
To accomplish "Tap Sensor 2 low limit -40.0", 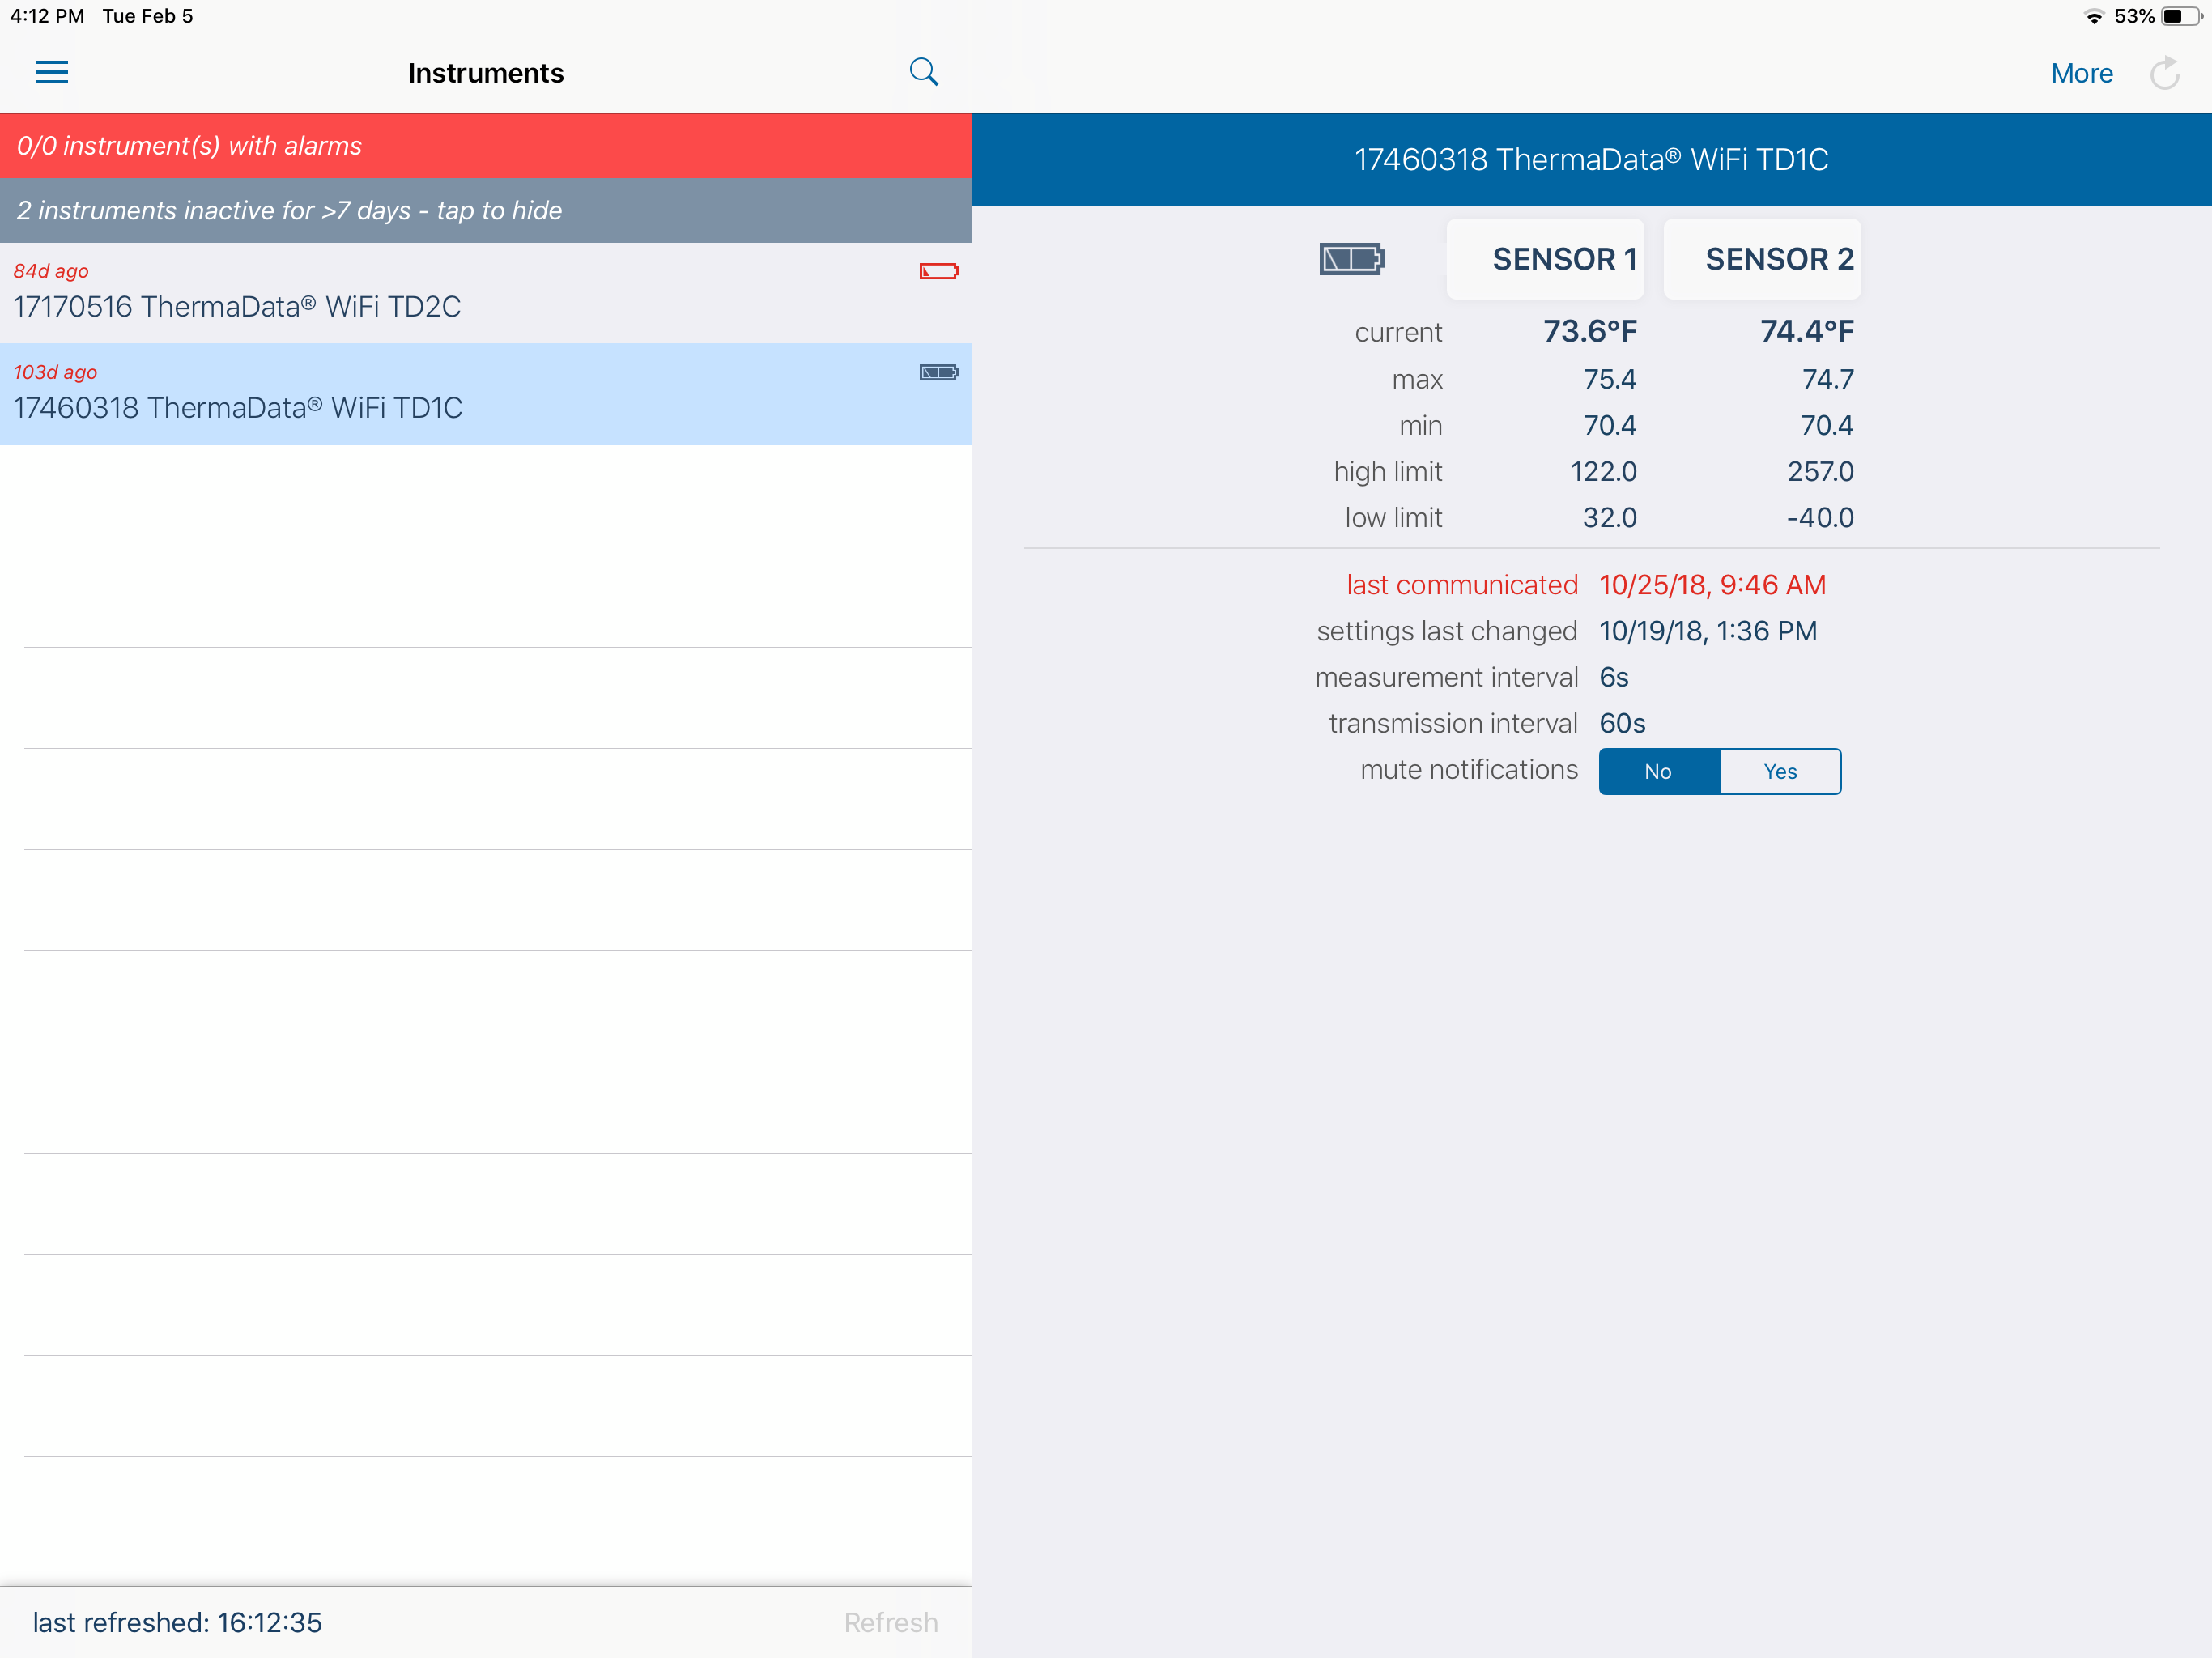I will 1820,517.
